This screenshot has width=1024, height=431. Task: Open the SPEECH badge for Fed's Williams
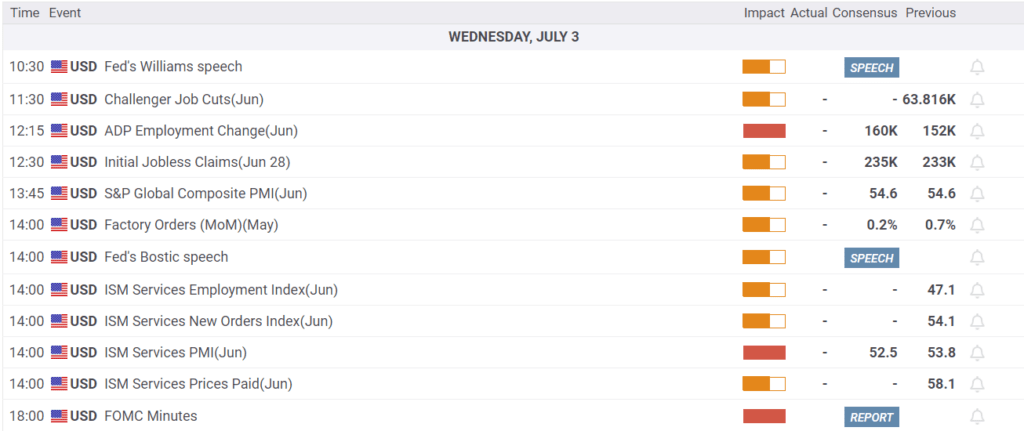point(871,68)
